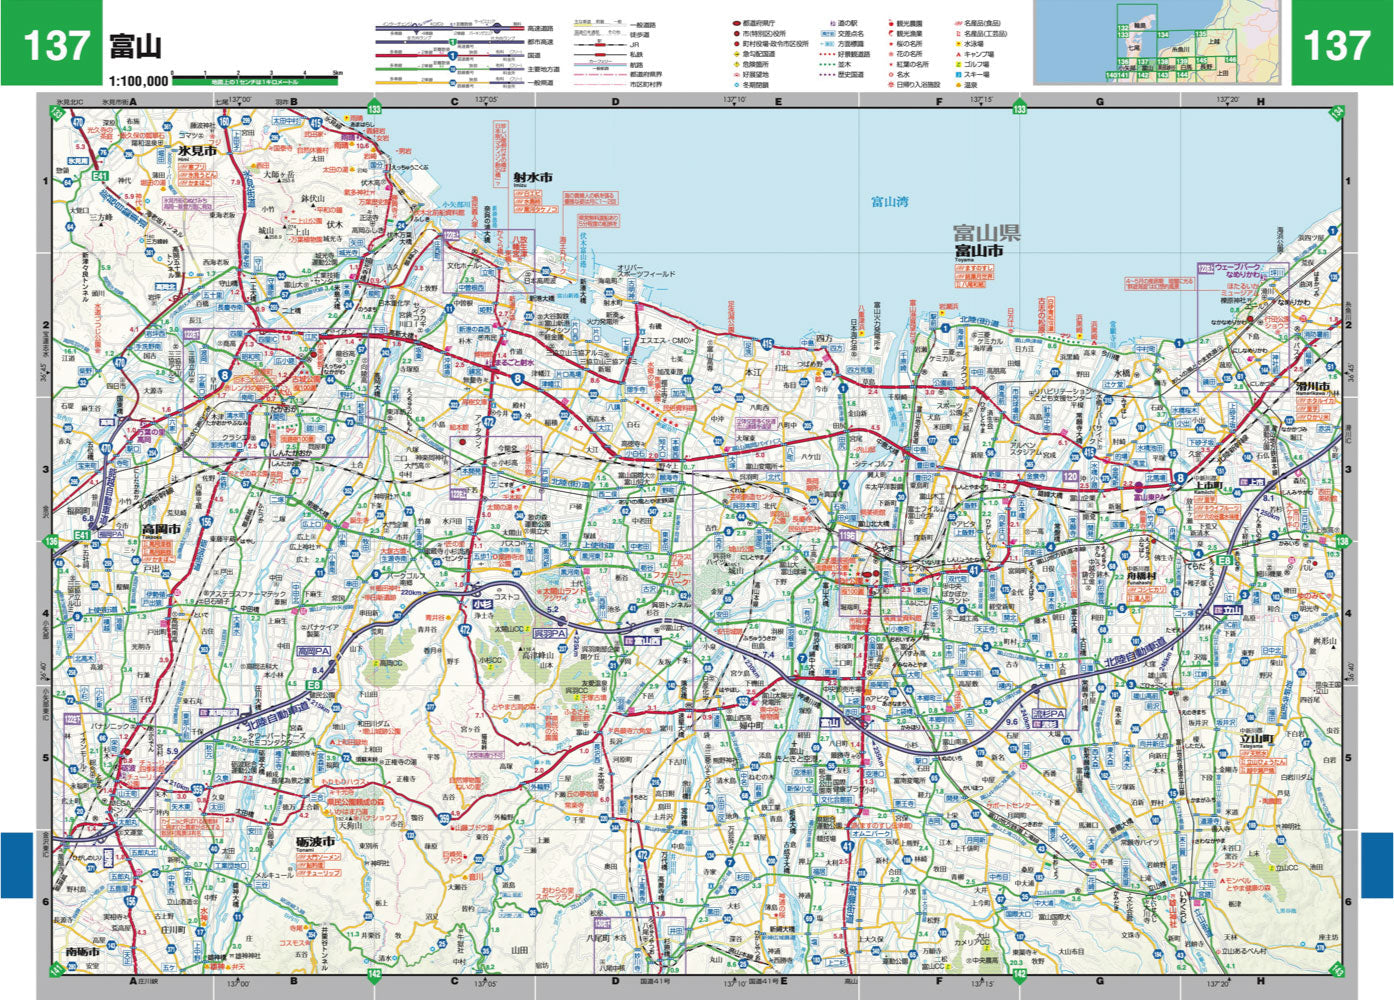1394x1000 pixels.
Task: Click the 都道府県庁 prefectural office legend icon
Action: coord(736,23)
